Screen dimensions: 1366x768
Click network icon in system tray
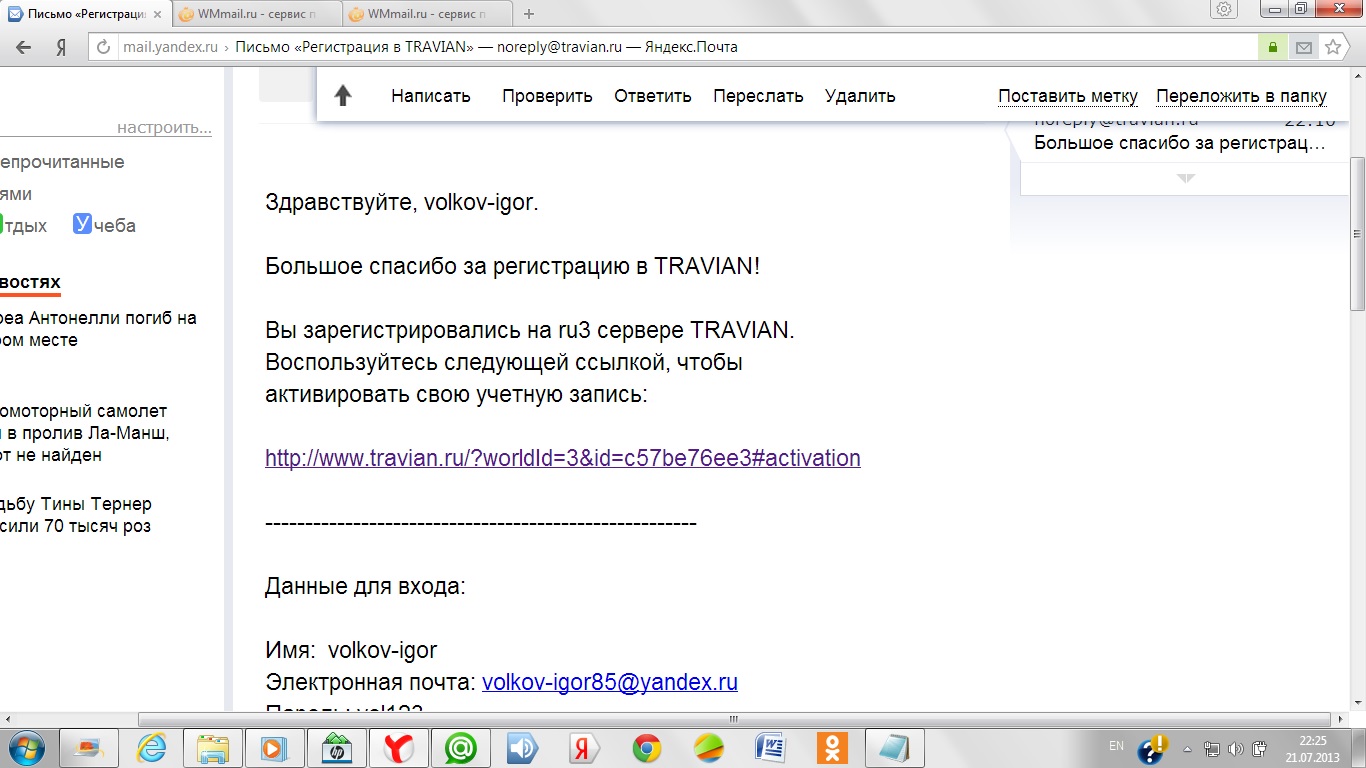coord(1212,748)
